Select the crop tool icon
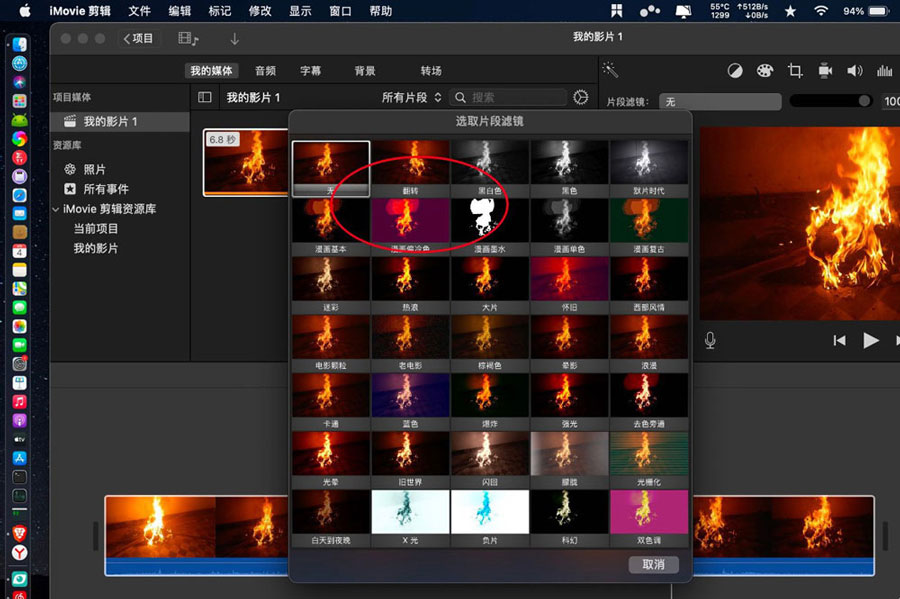The width and height of the screenshot is (900, 599). (x=795, y=71)
